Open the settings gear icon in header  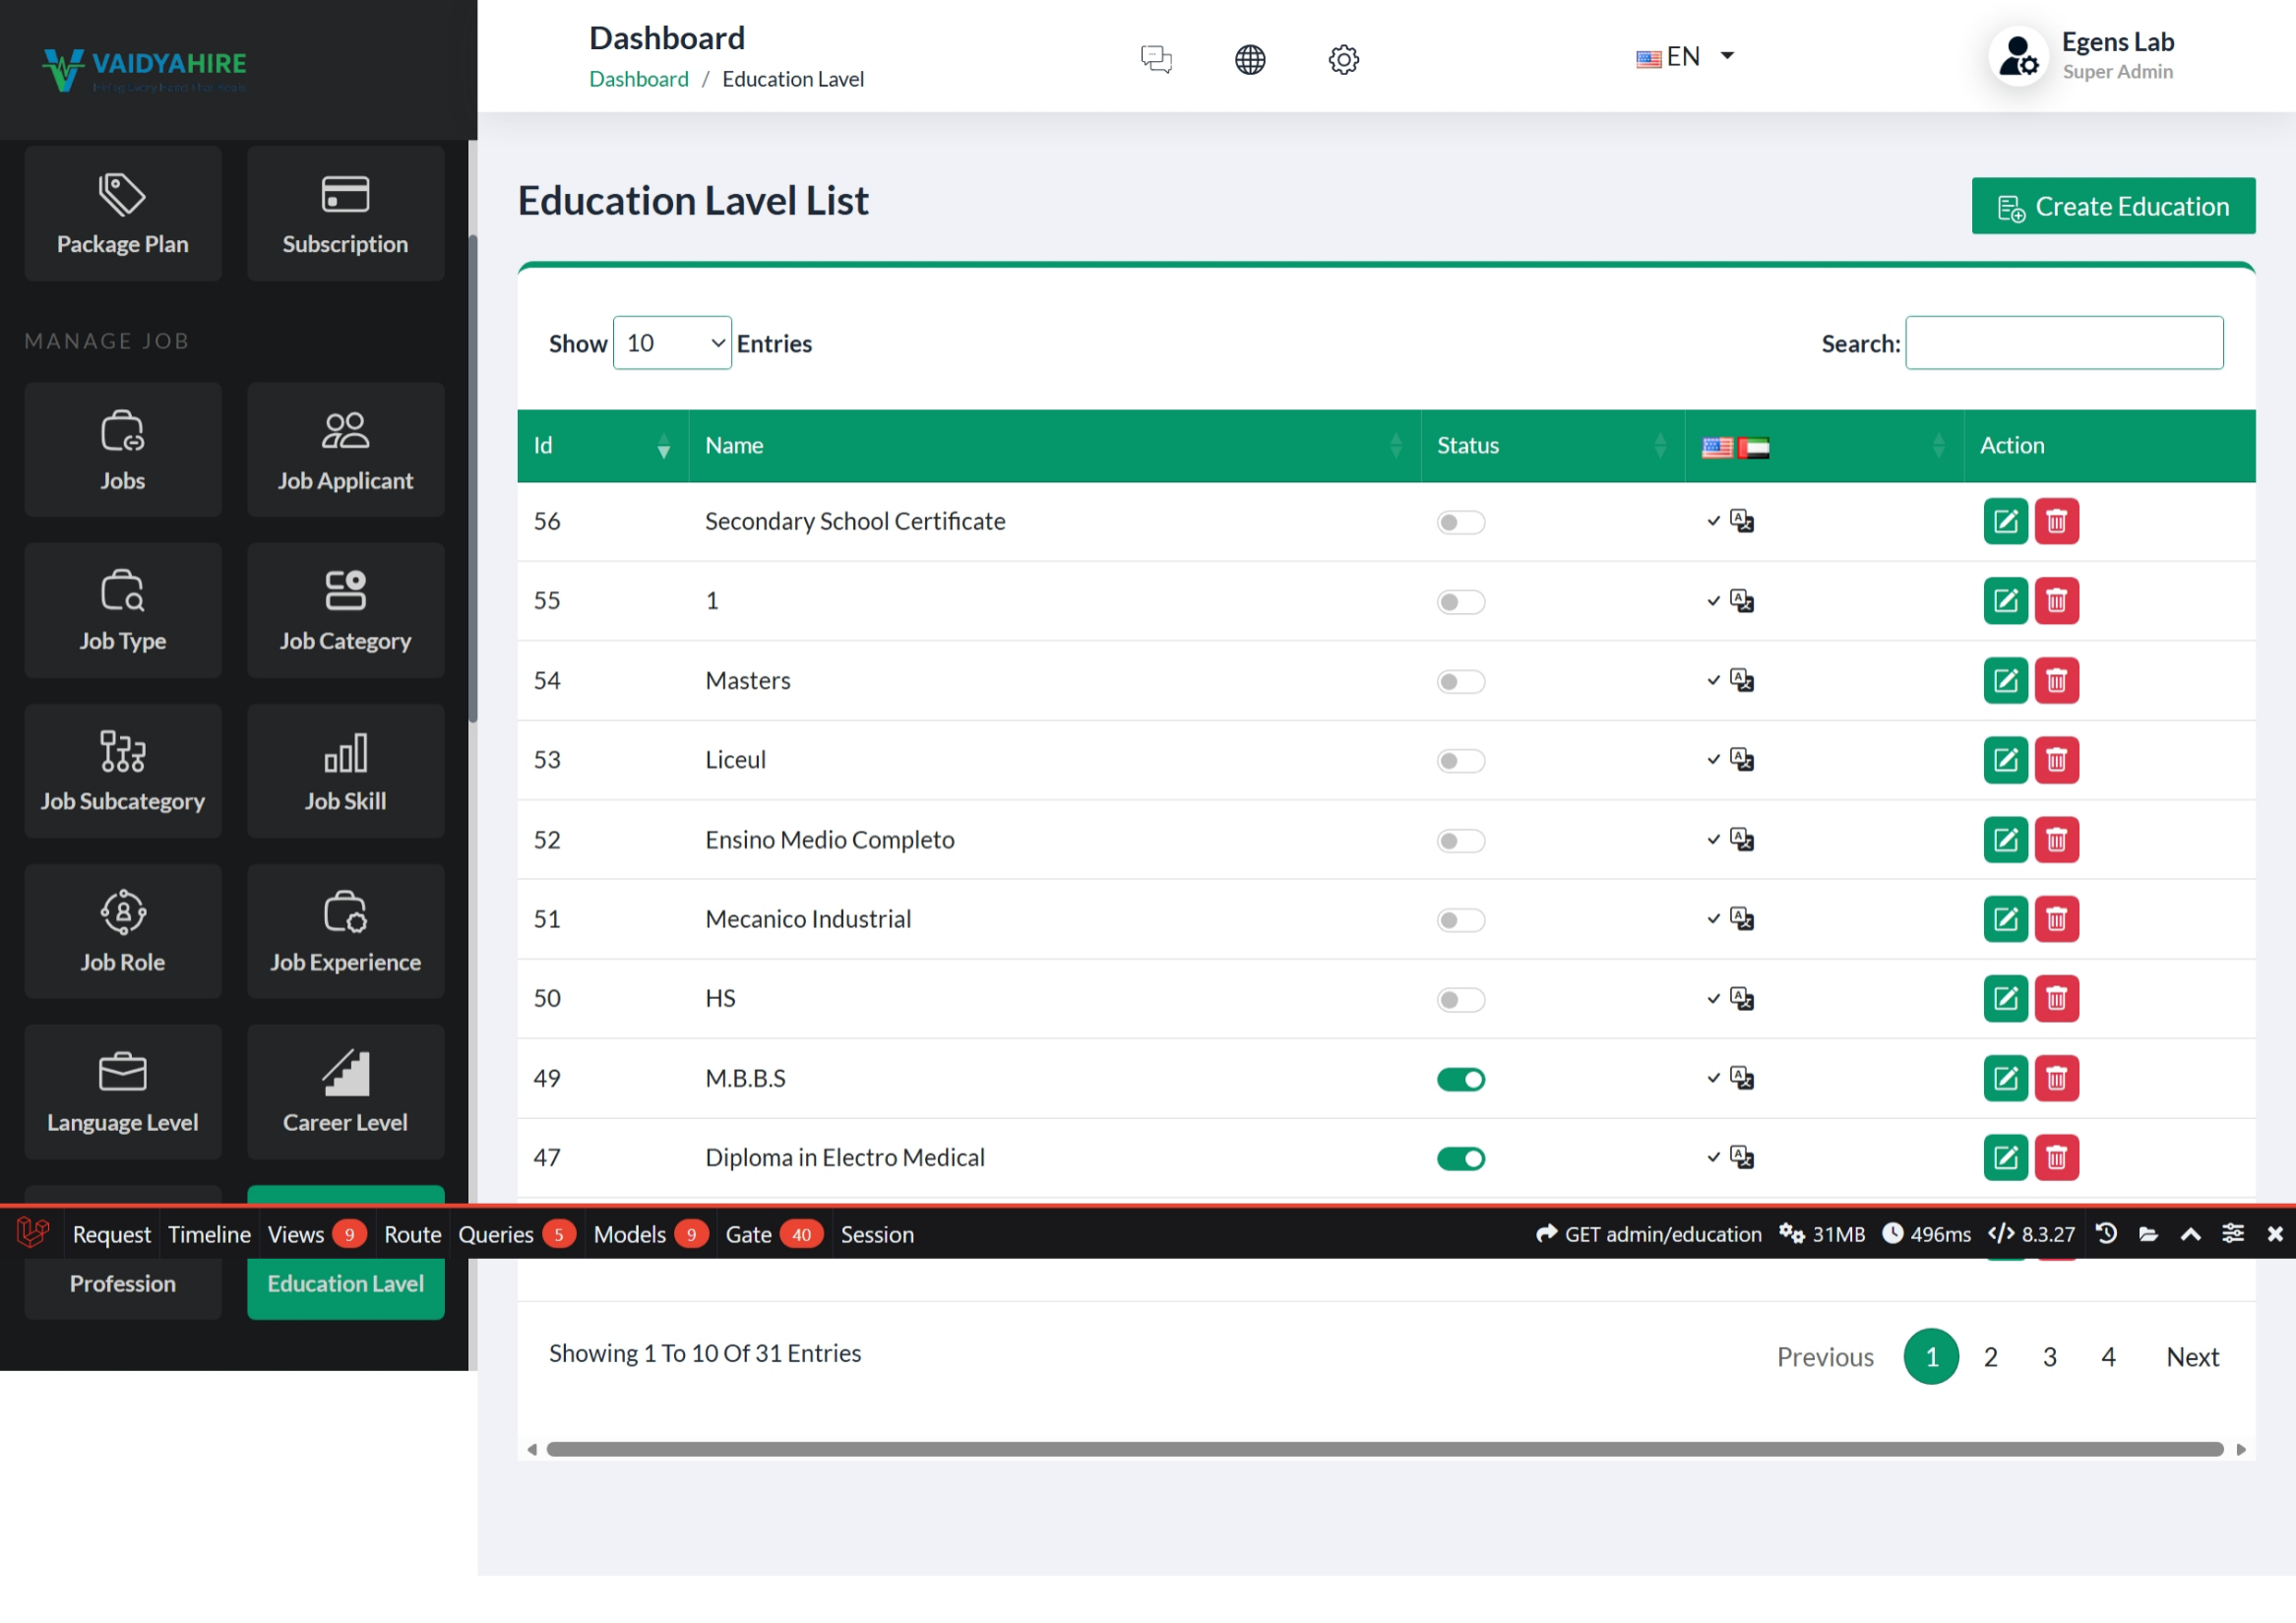[x=1342, y=59]
